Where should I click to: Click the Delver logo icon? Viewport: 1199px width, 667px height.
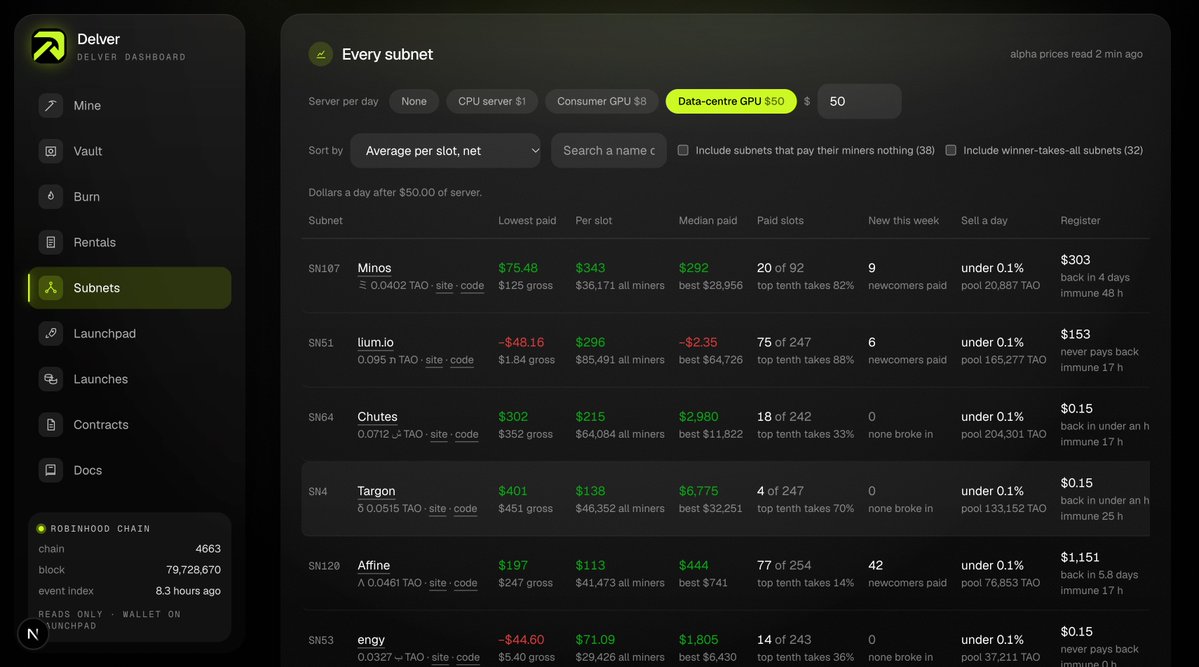pos(49,46)
